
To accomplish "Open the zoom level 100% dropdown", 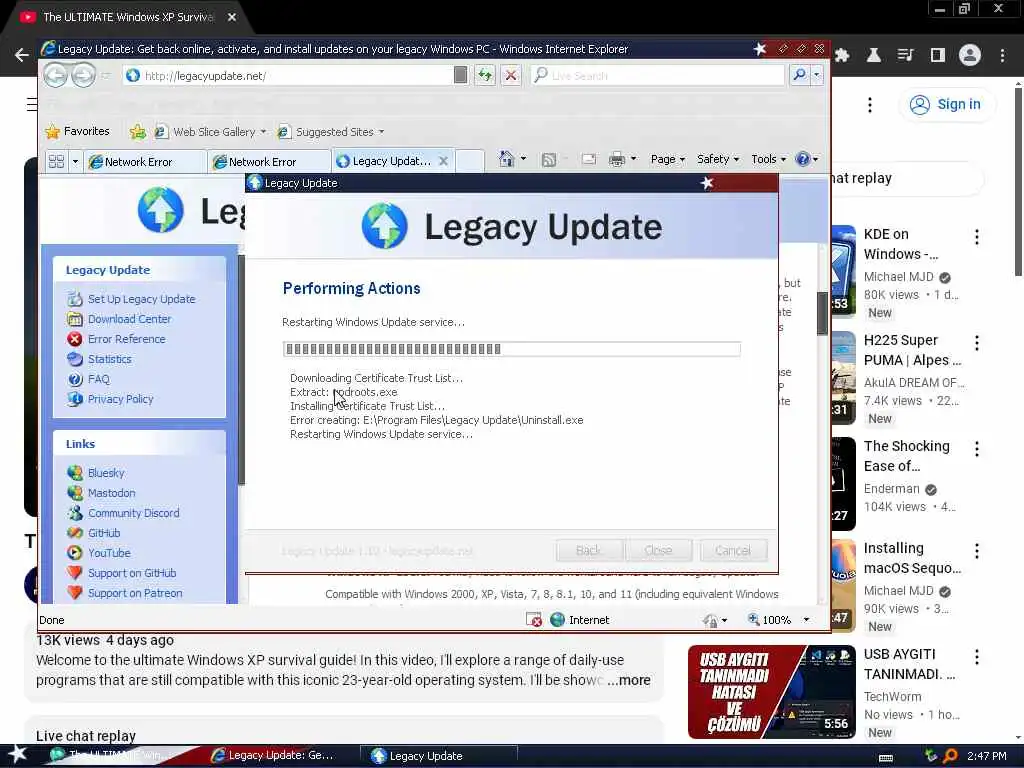I will pyautogui.click(x=807, y=620).
